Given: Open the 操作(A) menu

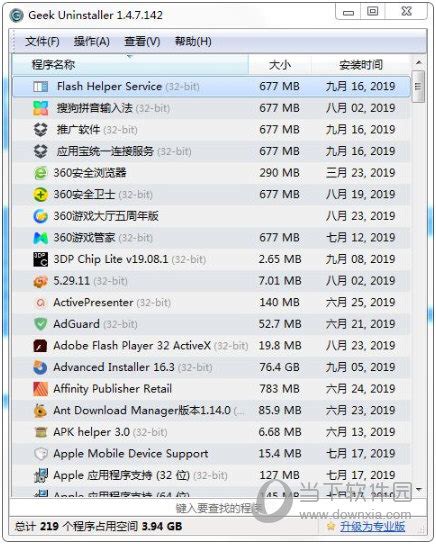Looking at the screenshot, I should click(x=92, y=42).
